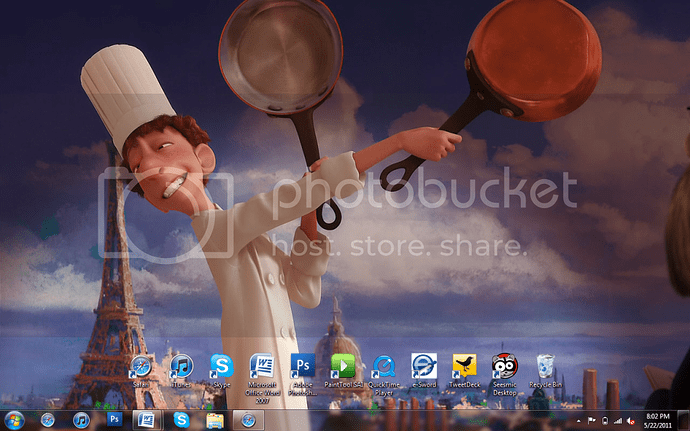Image resolution: width=690 pixels, height=431 pixels.
Task: Select the QuickTime Player desktop icon
Action: click(x=383, y=366)
